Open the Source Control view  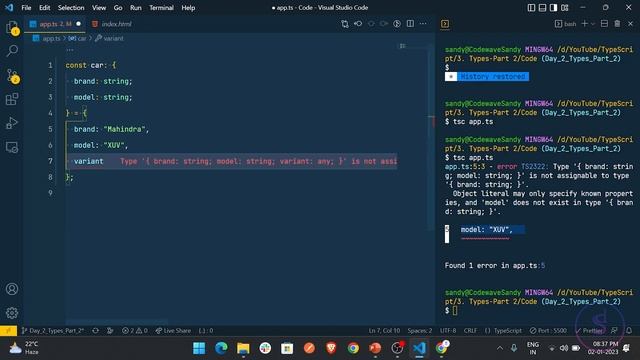[x=12, y=76]
